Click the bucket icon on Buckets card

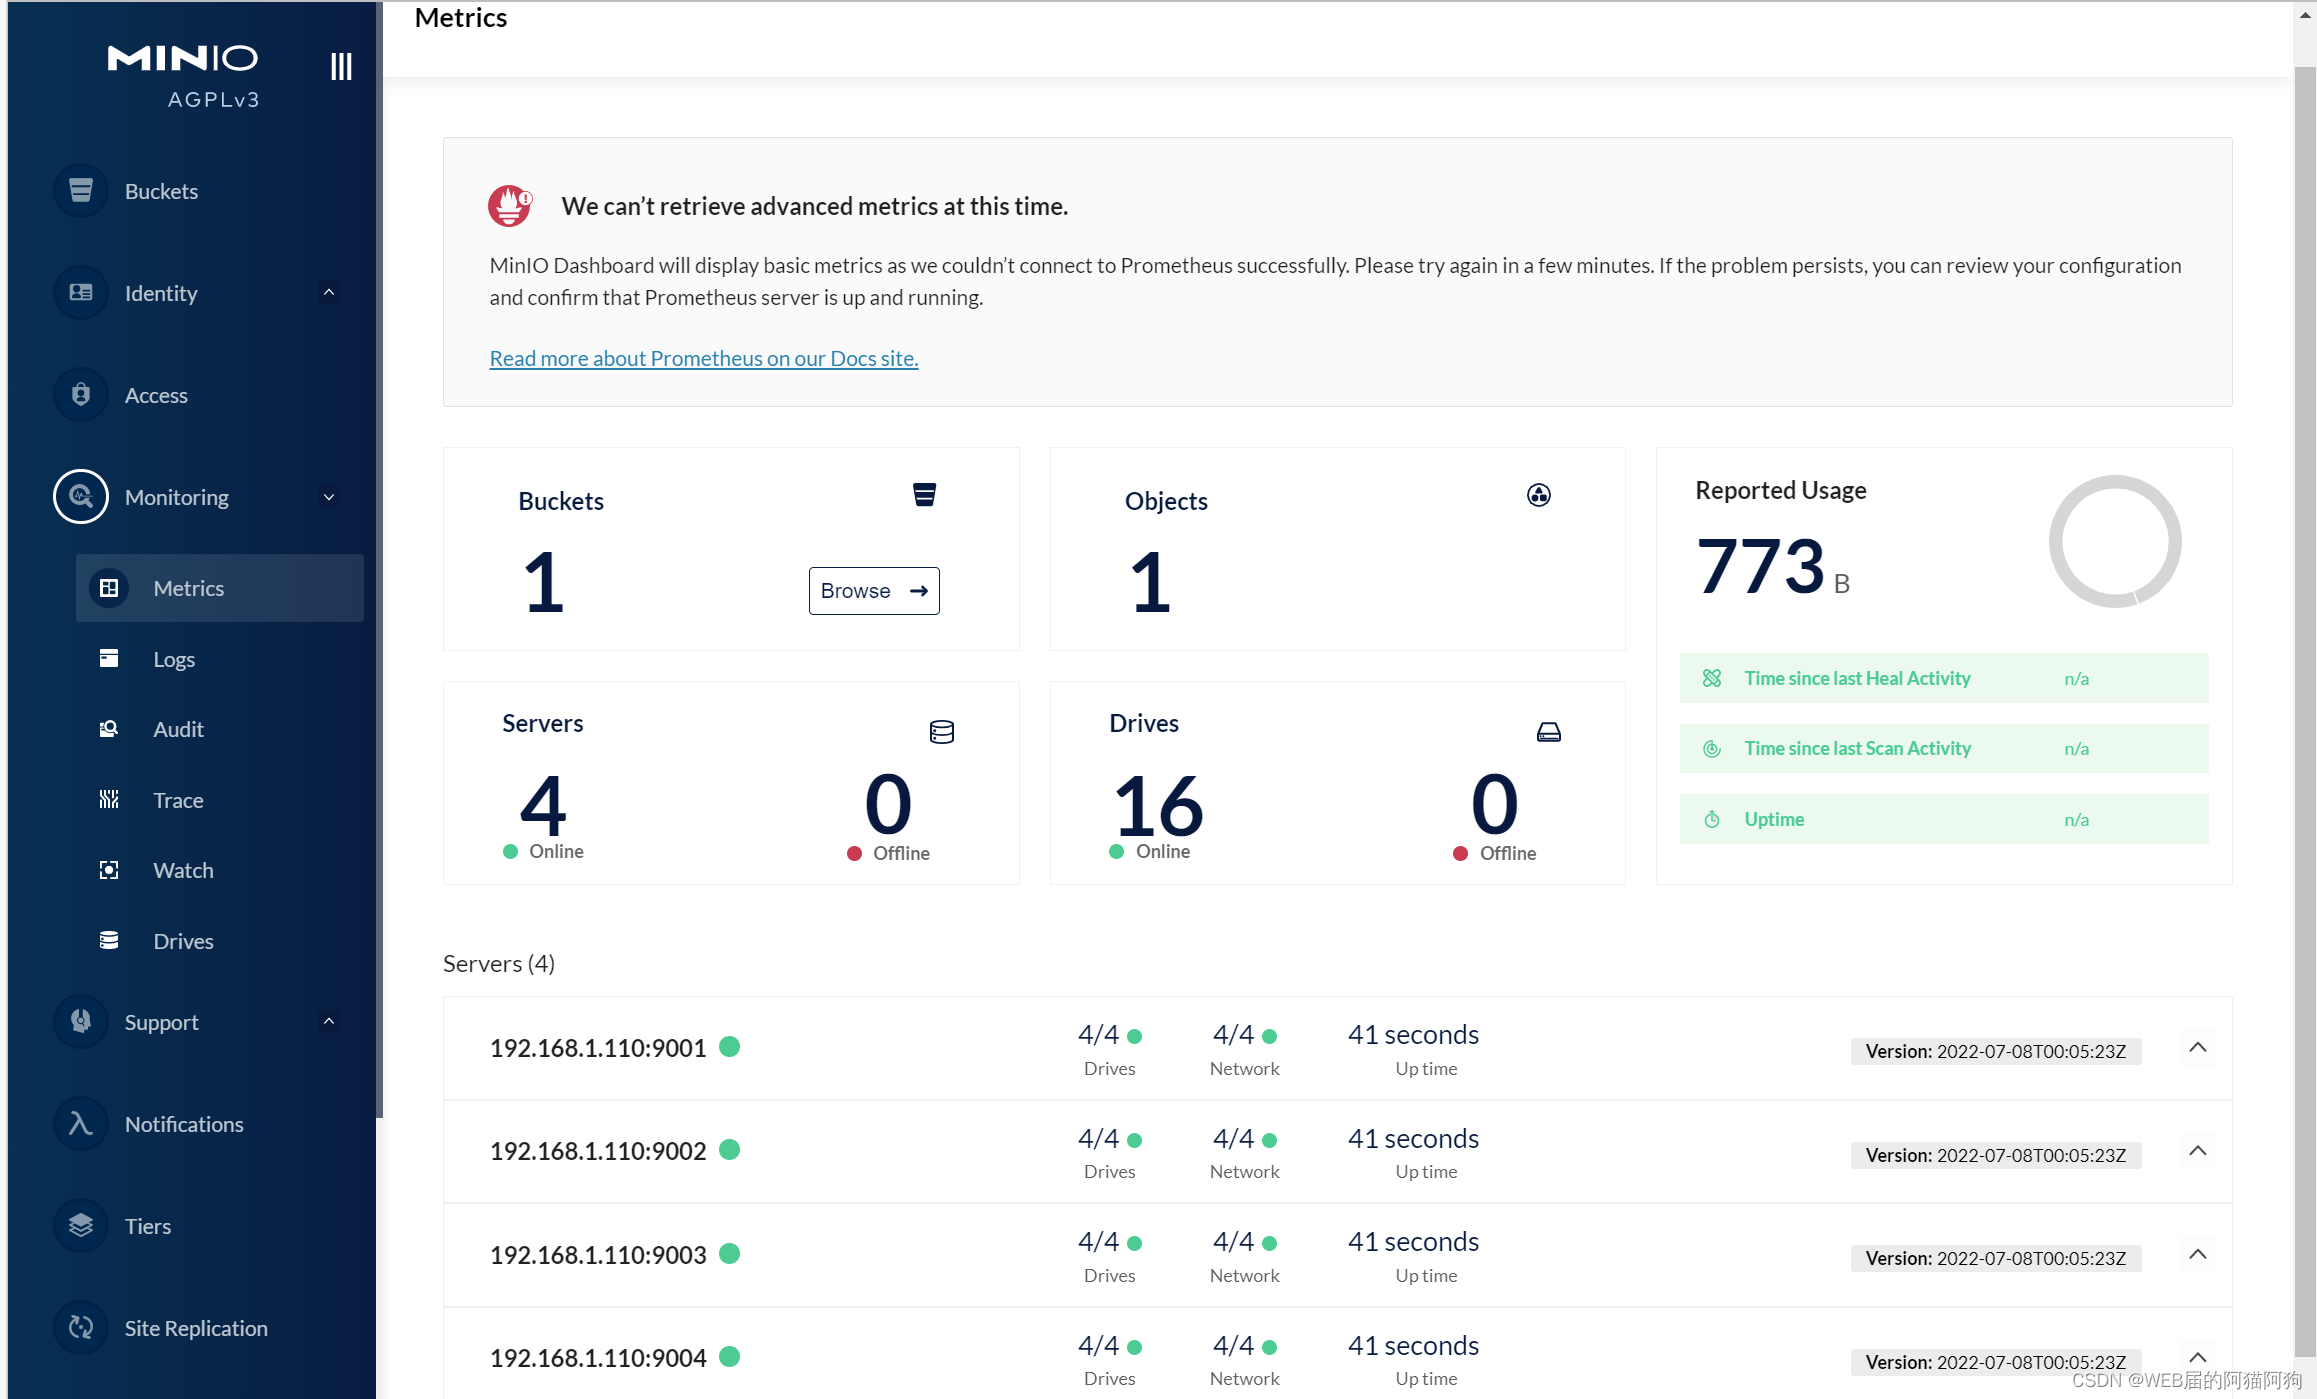point(924,495)
